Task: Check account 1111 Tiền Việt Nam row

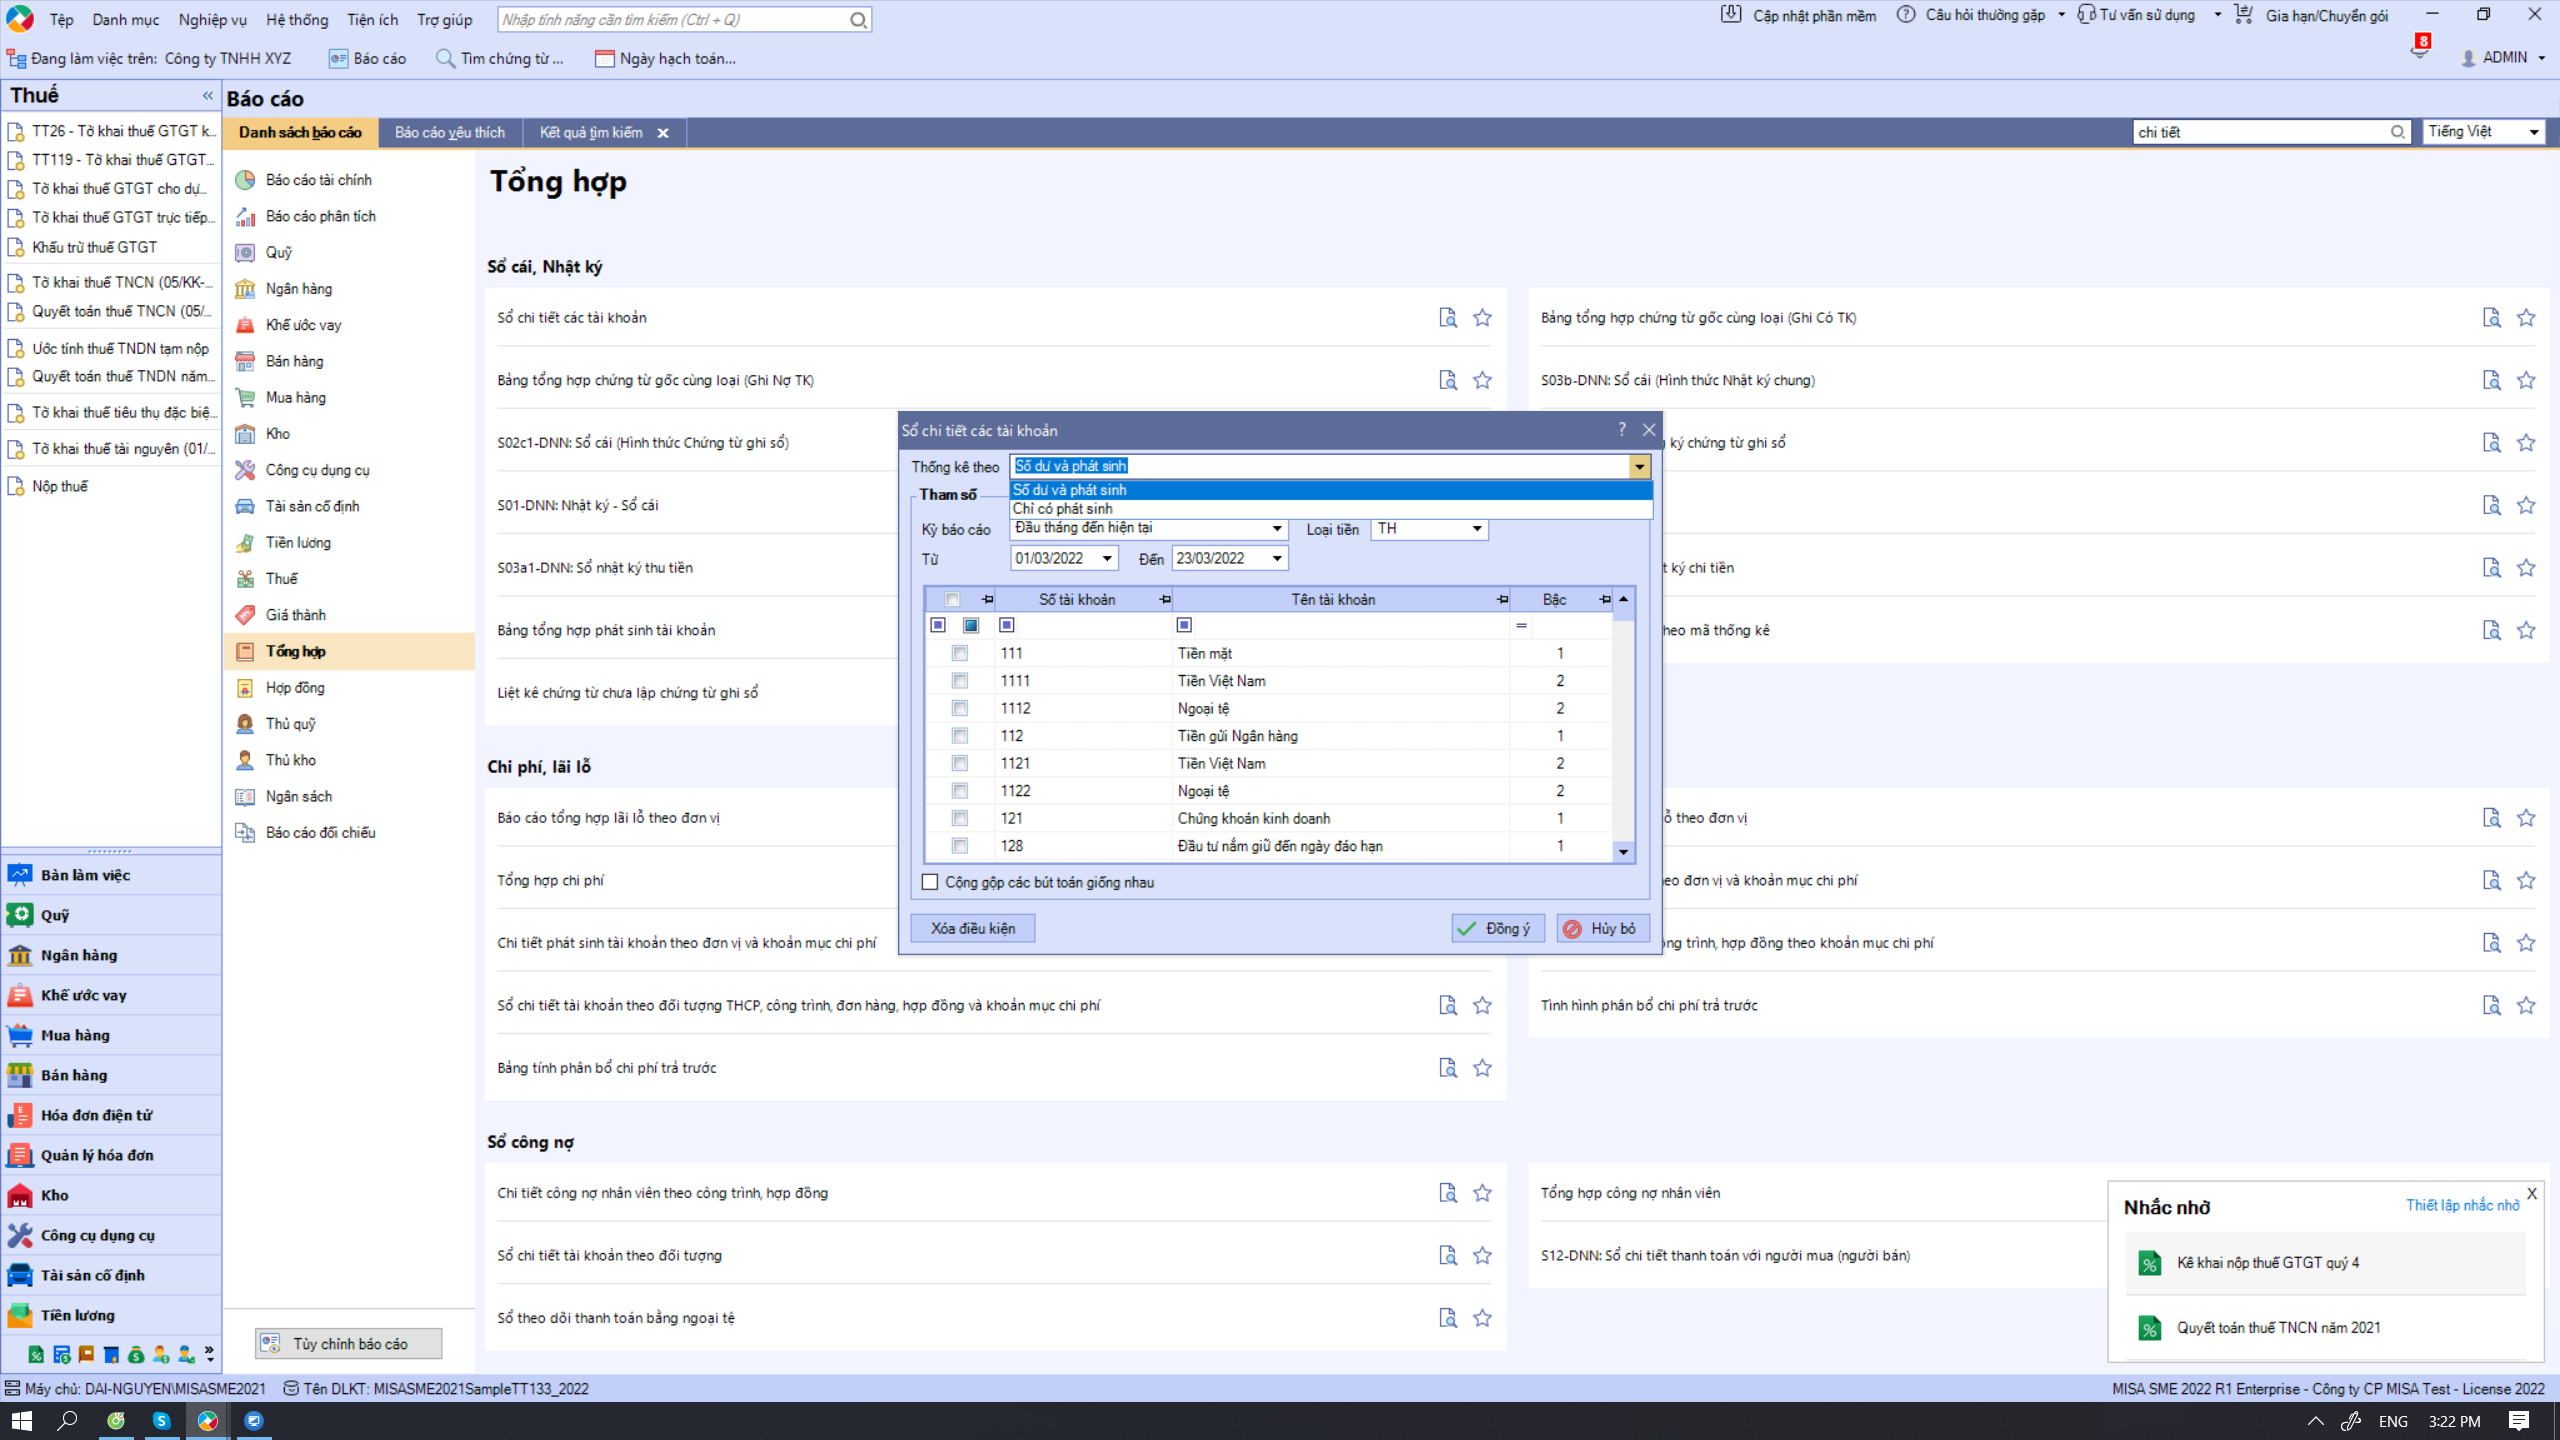Action: pyautogui.click(x=960, y=681)
